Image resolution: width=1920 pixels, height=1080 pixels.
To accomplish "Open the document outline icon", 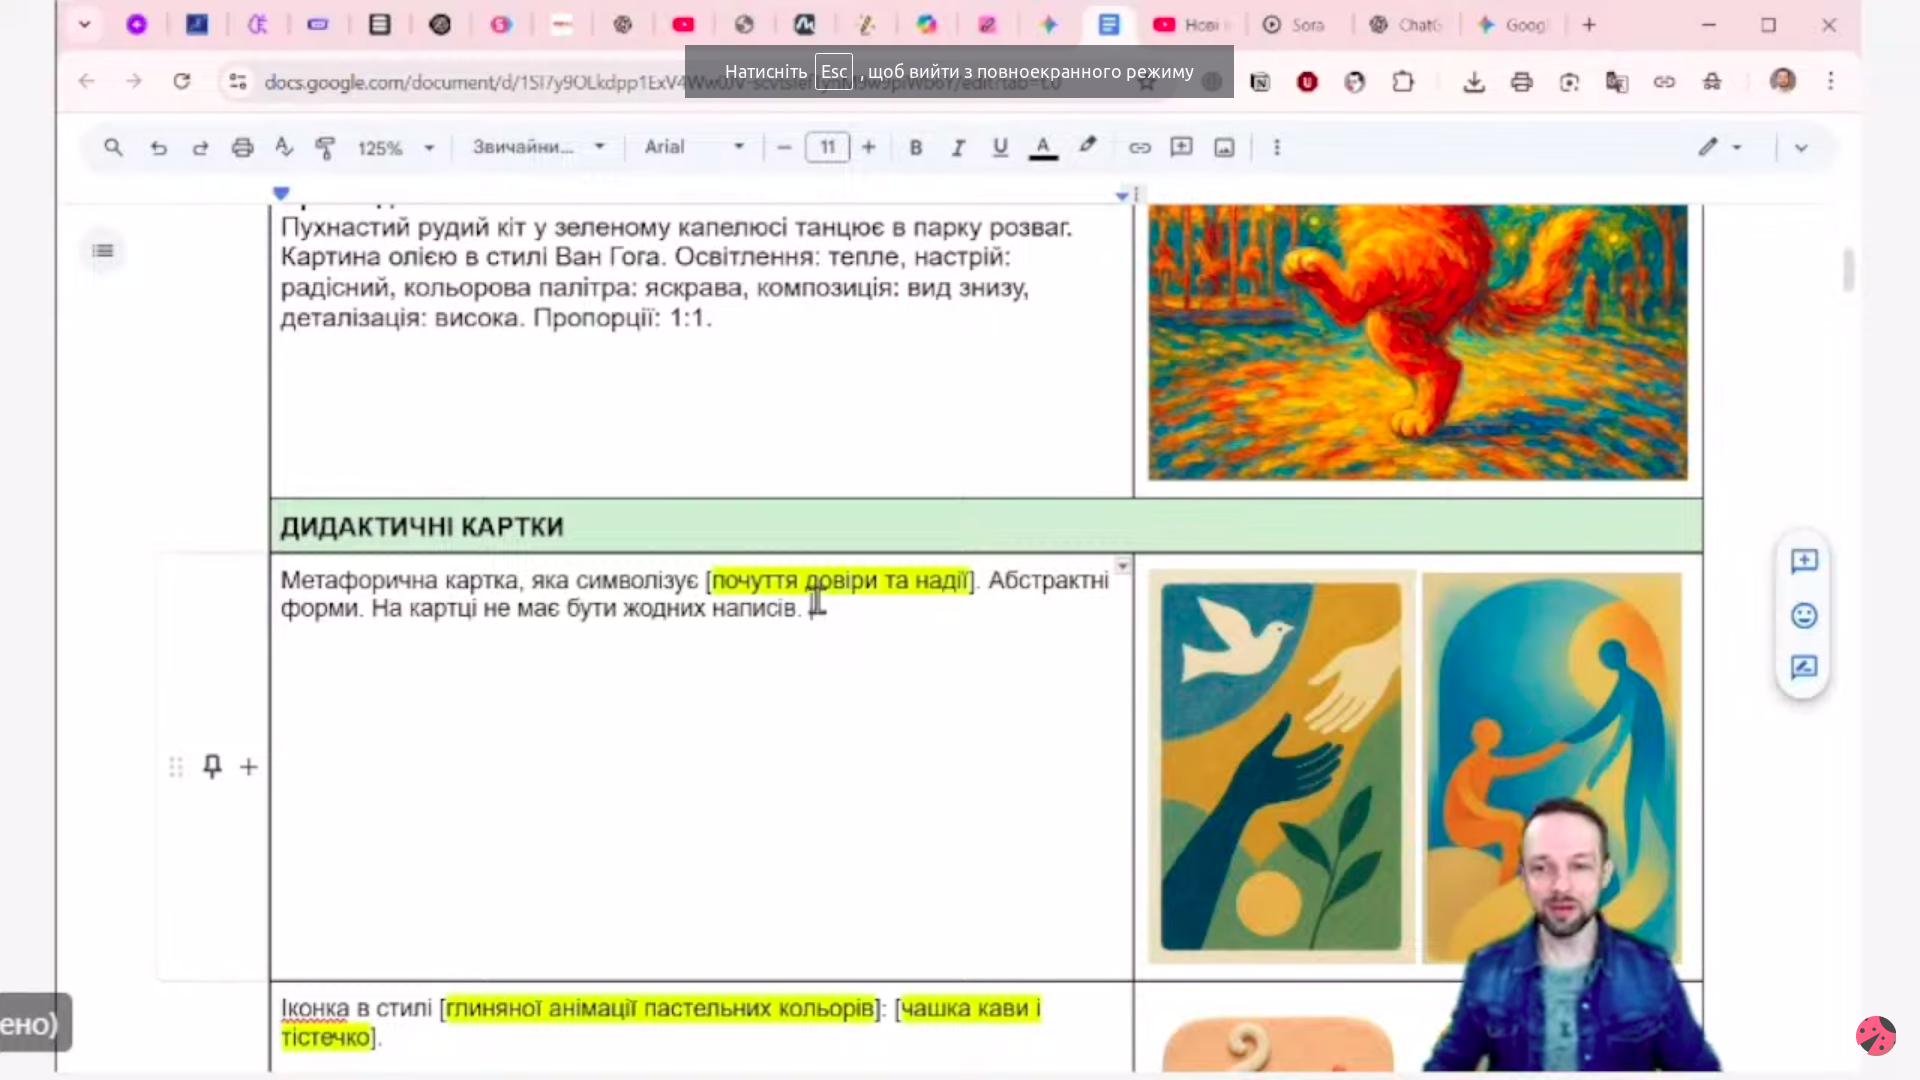I will coord(103,251).
